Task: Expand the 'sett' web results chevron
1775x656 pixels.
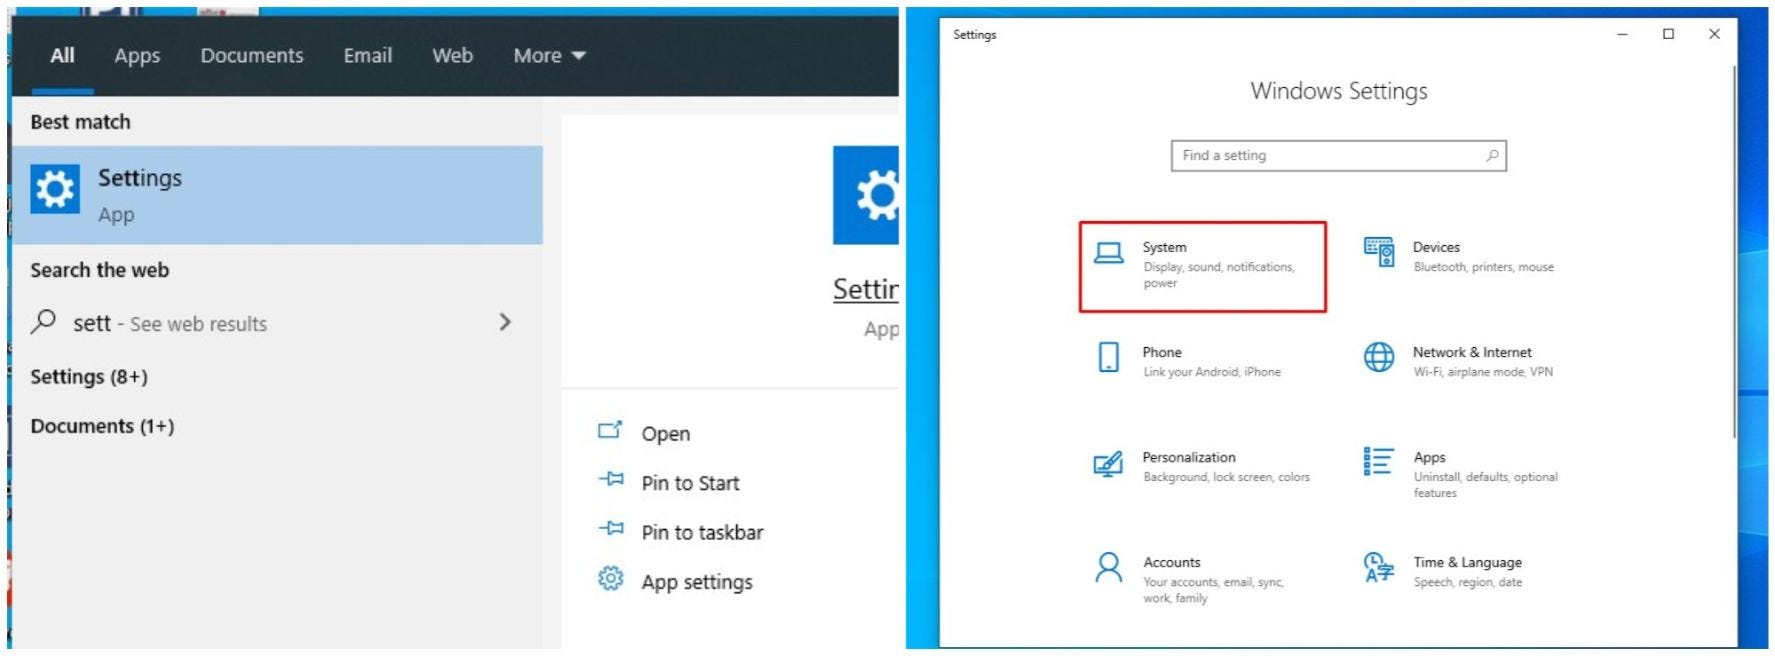Action: click(505, 322)
